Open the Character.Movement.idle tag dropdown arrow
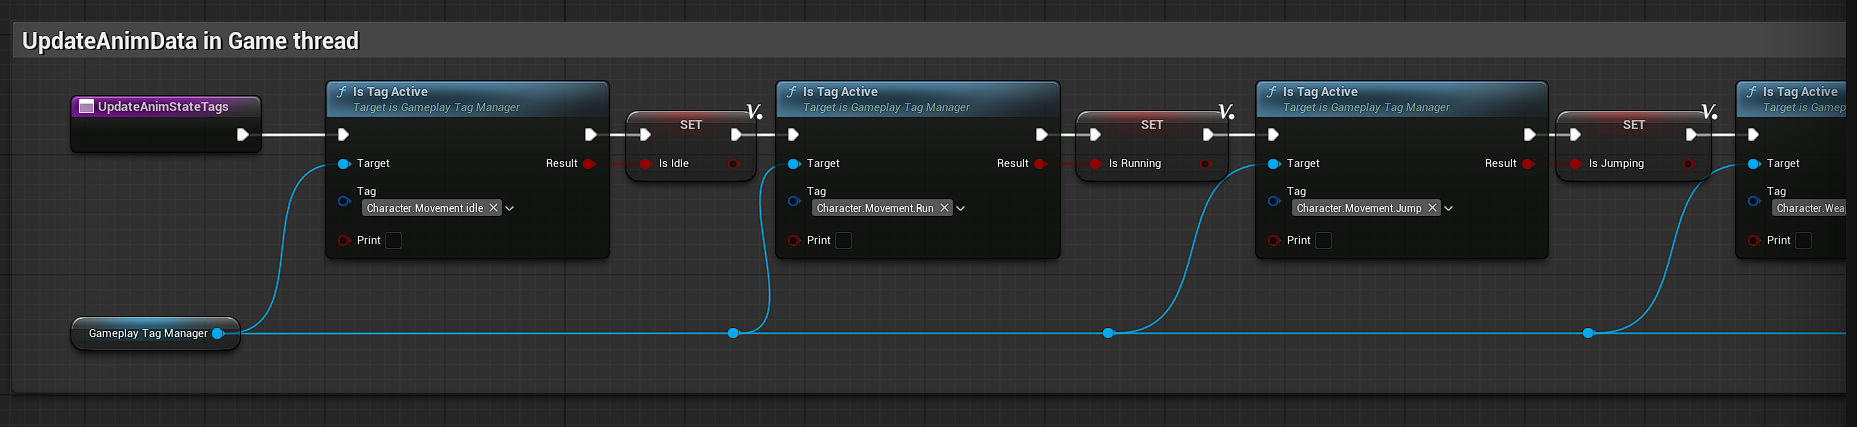 [510, 208]
